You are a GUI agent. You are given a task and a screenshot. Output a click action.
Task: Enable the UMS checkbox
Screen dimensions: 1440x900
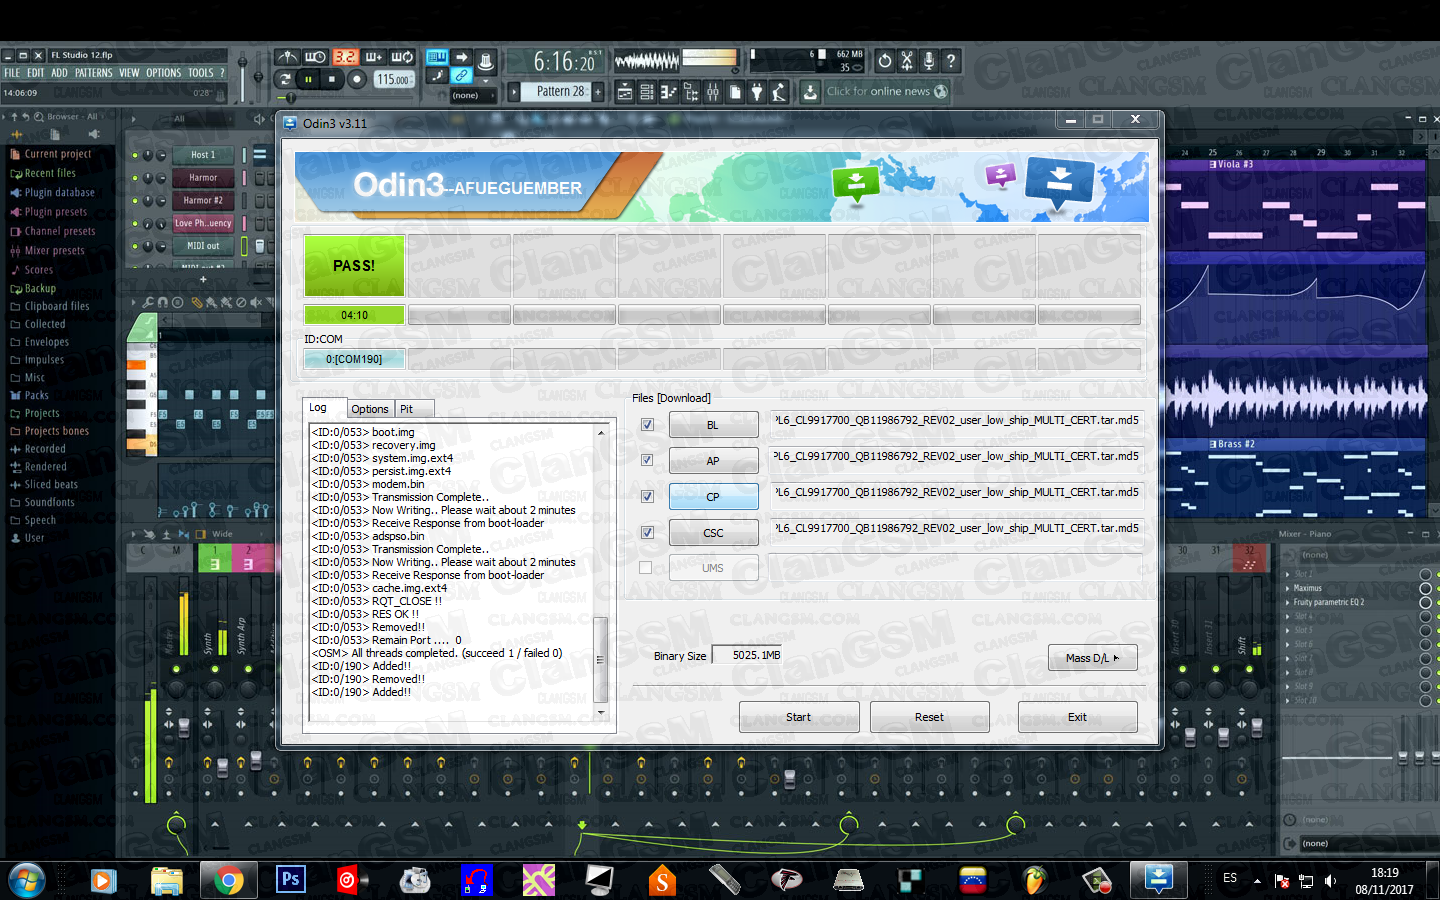[x=646, y=568]
